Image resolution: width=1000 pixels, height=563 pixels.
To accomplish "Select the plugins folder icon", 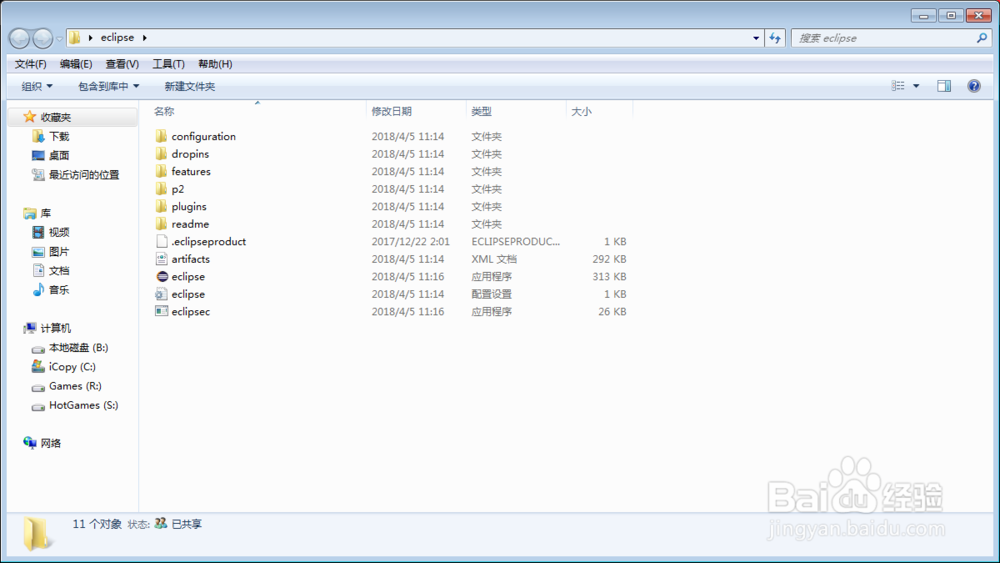I will [161, 206].
